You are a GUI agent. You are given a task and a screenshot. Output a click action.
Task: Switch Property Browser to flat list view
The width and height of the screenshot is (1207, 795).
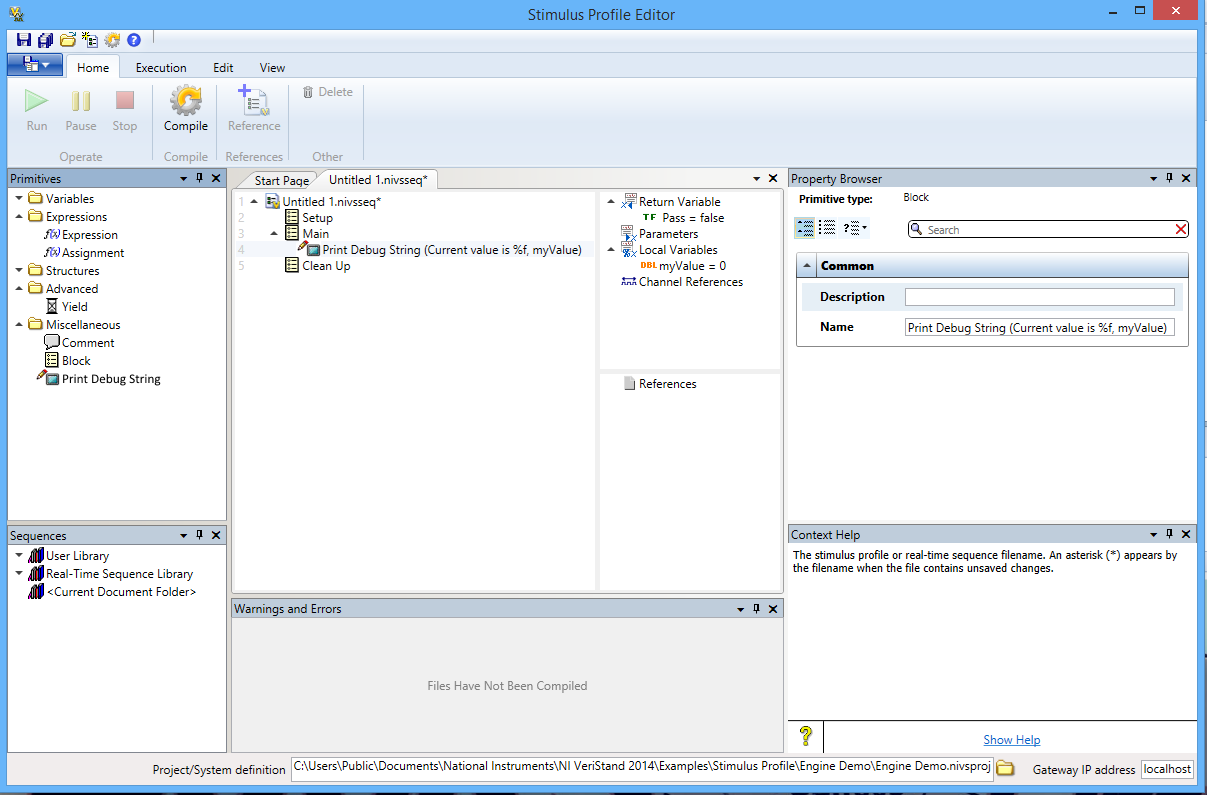tap(827, 228)
